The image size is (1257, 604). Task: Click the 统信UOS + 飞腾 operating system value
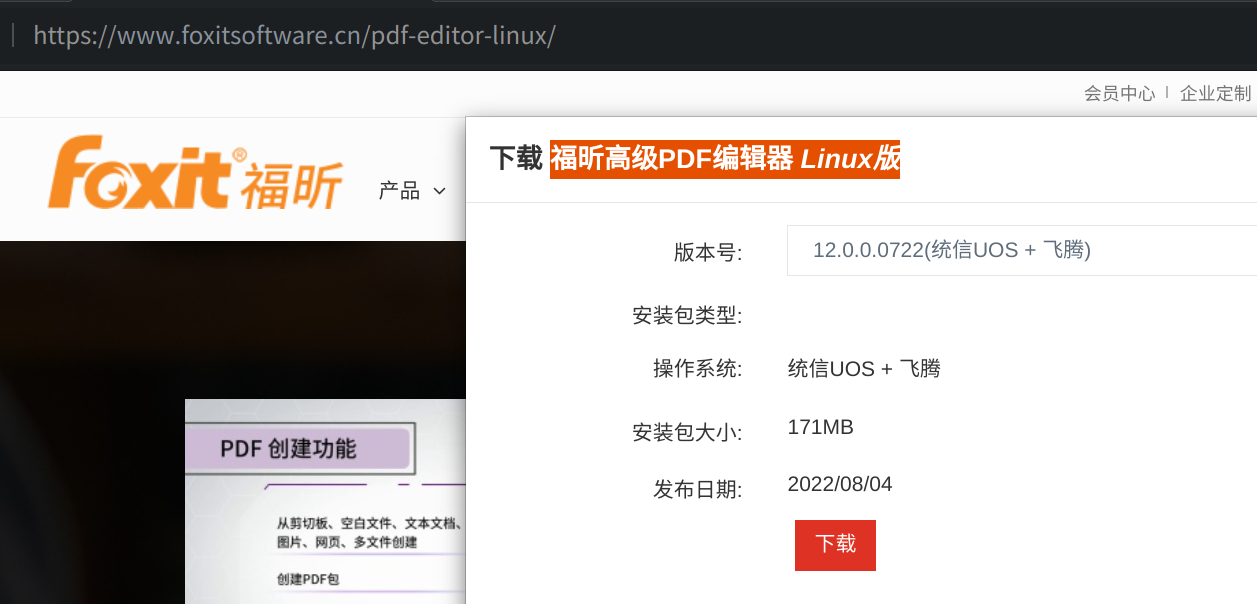864,368
